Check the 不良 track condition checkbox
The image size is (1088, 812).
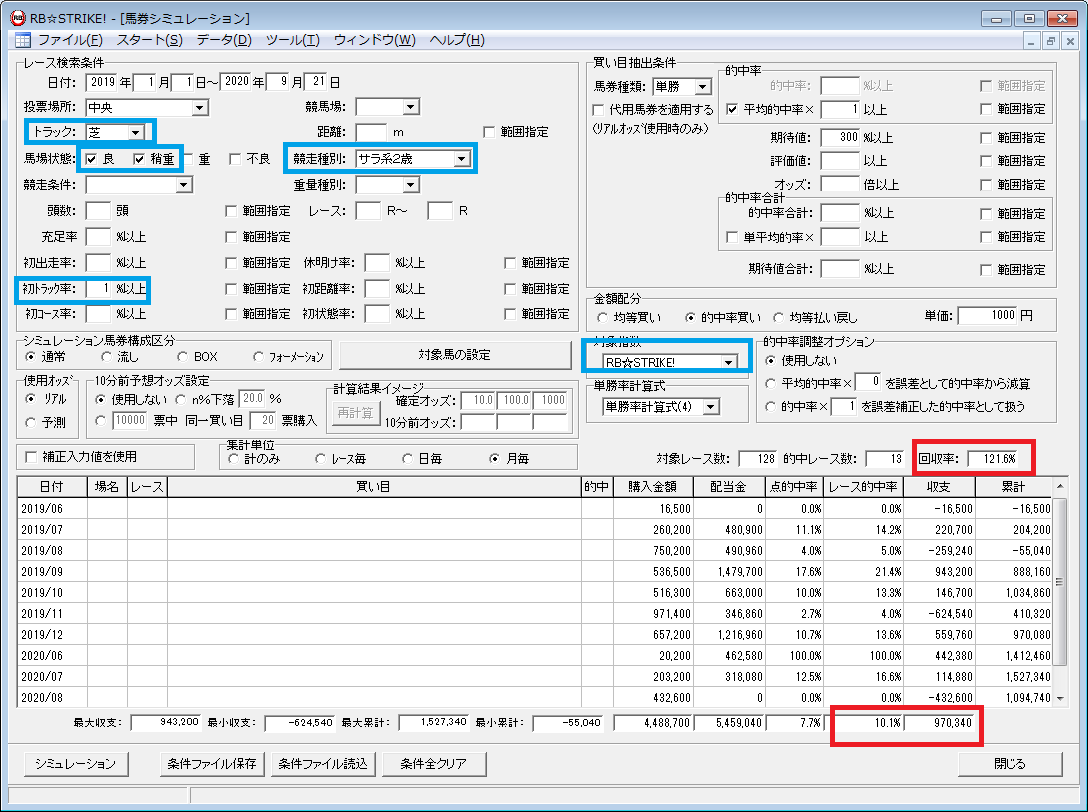235,159
